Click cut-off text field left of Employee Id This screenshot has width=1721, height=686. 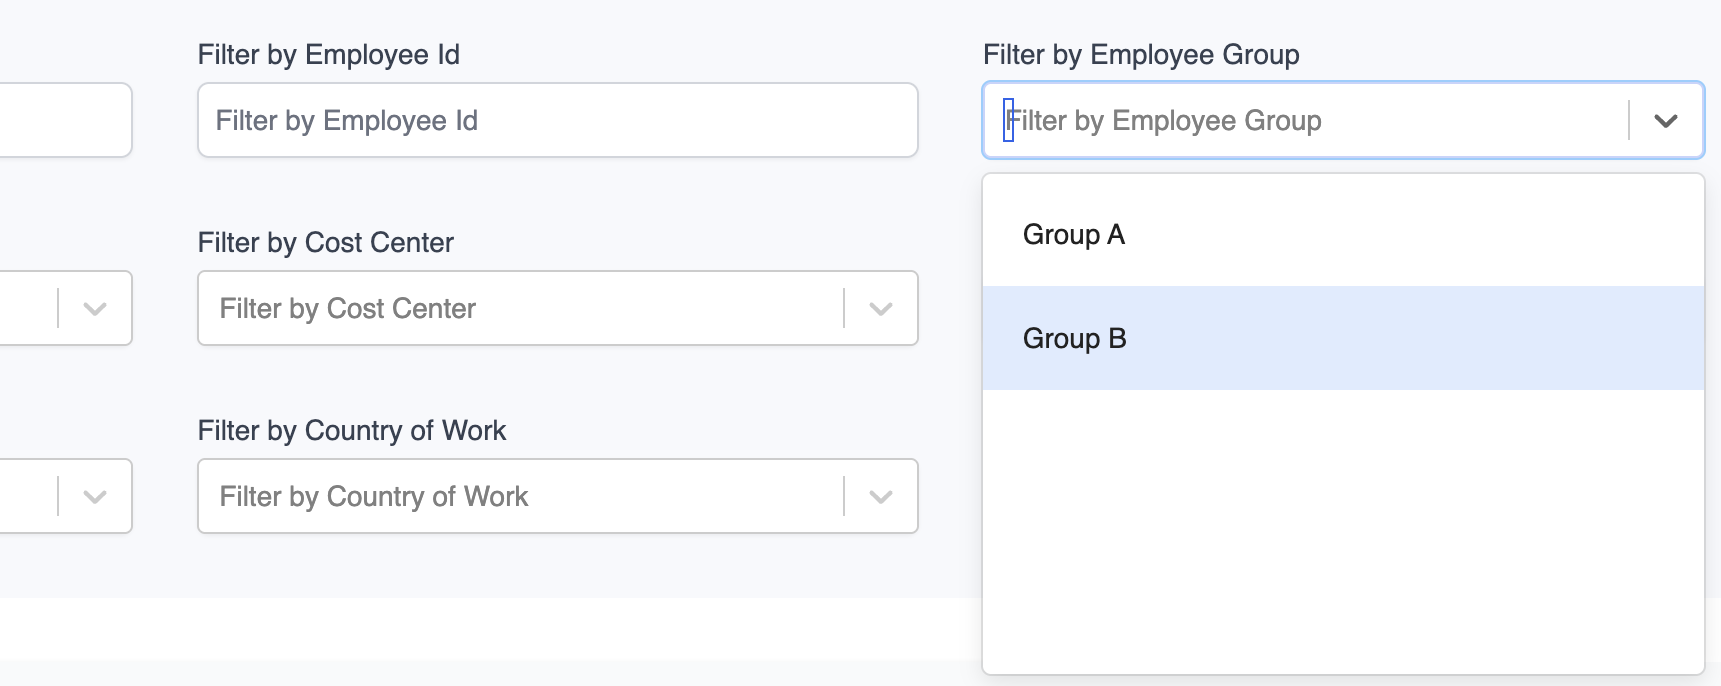[60, 121]
